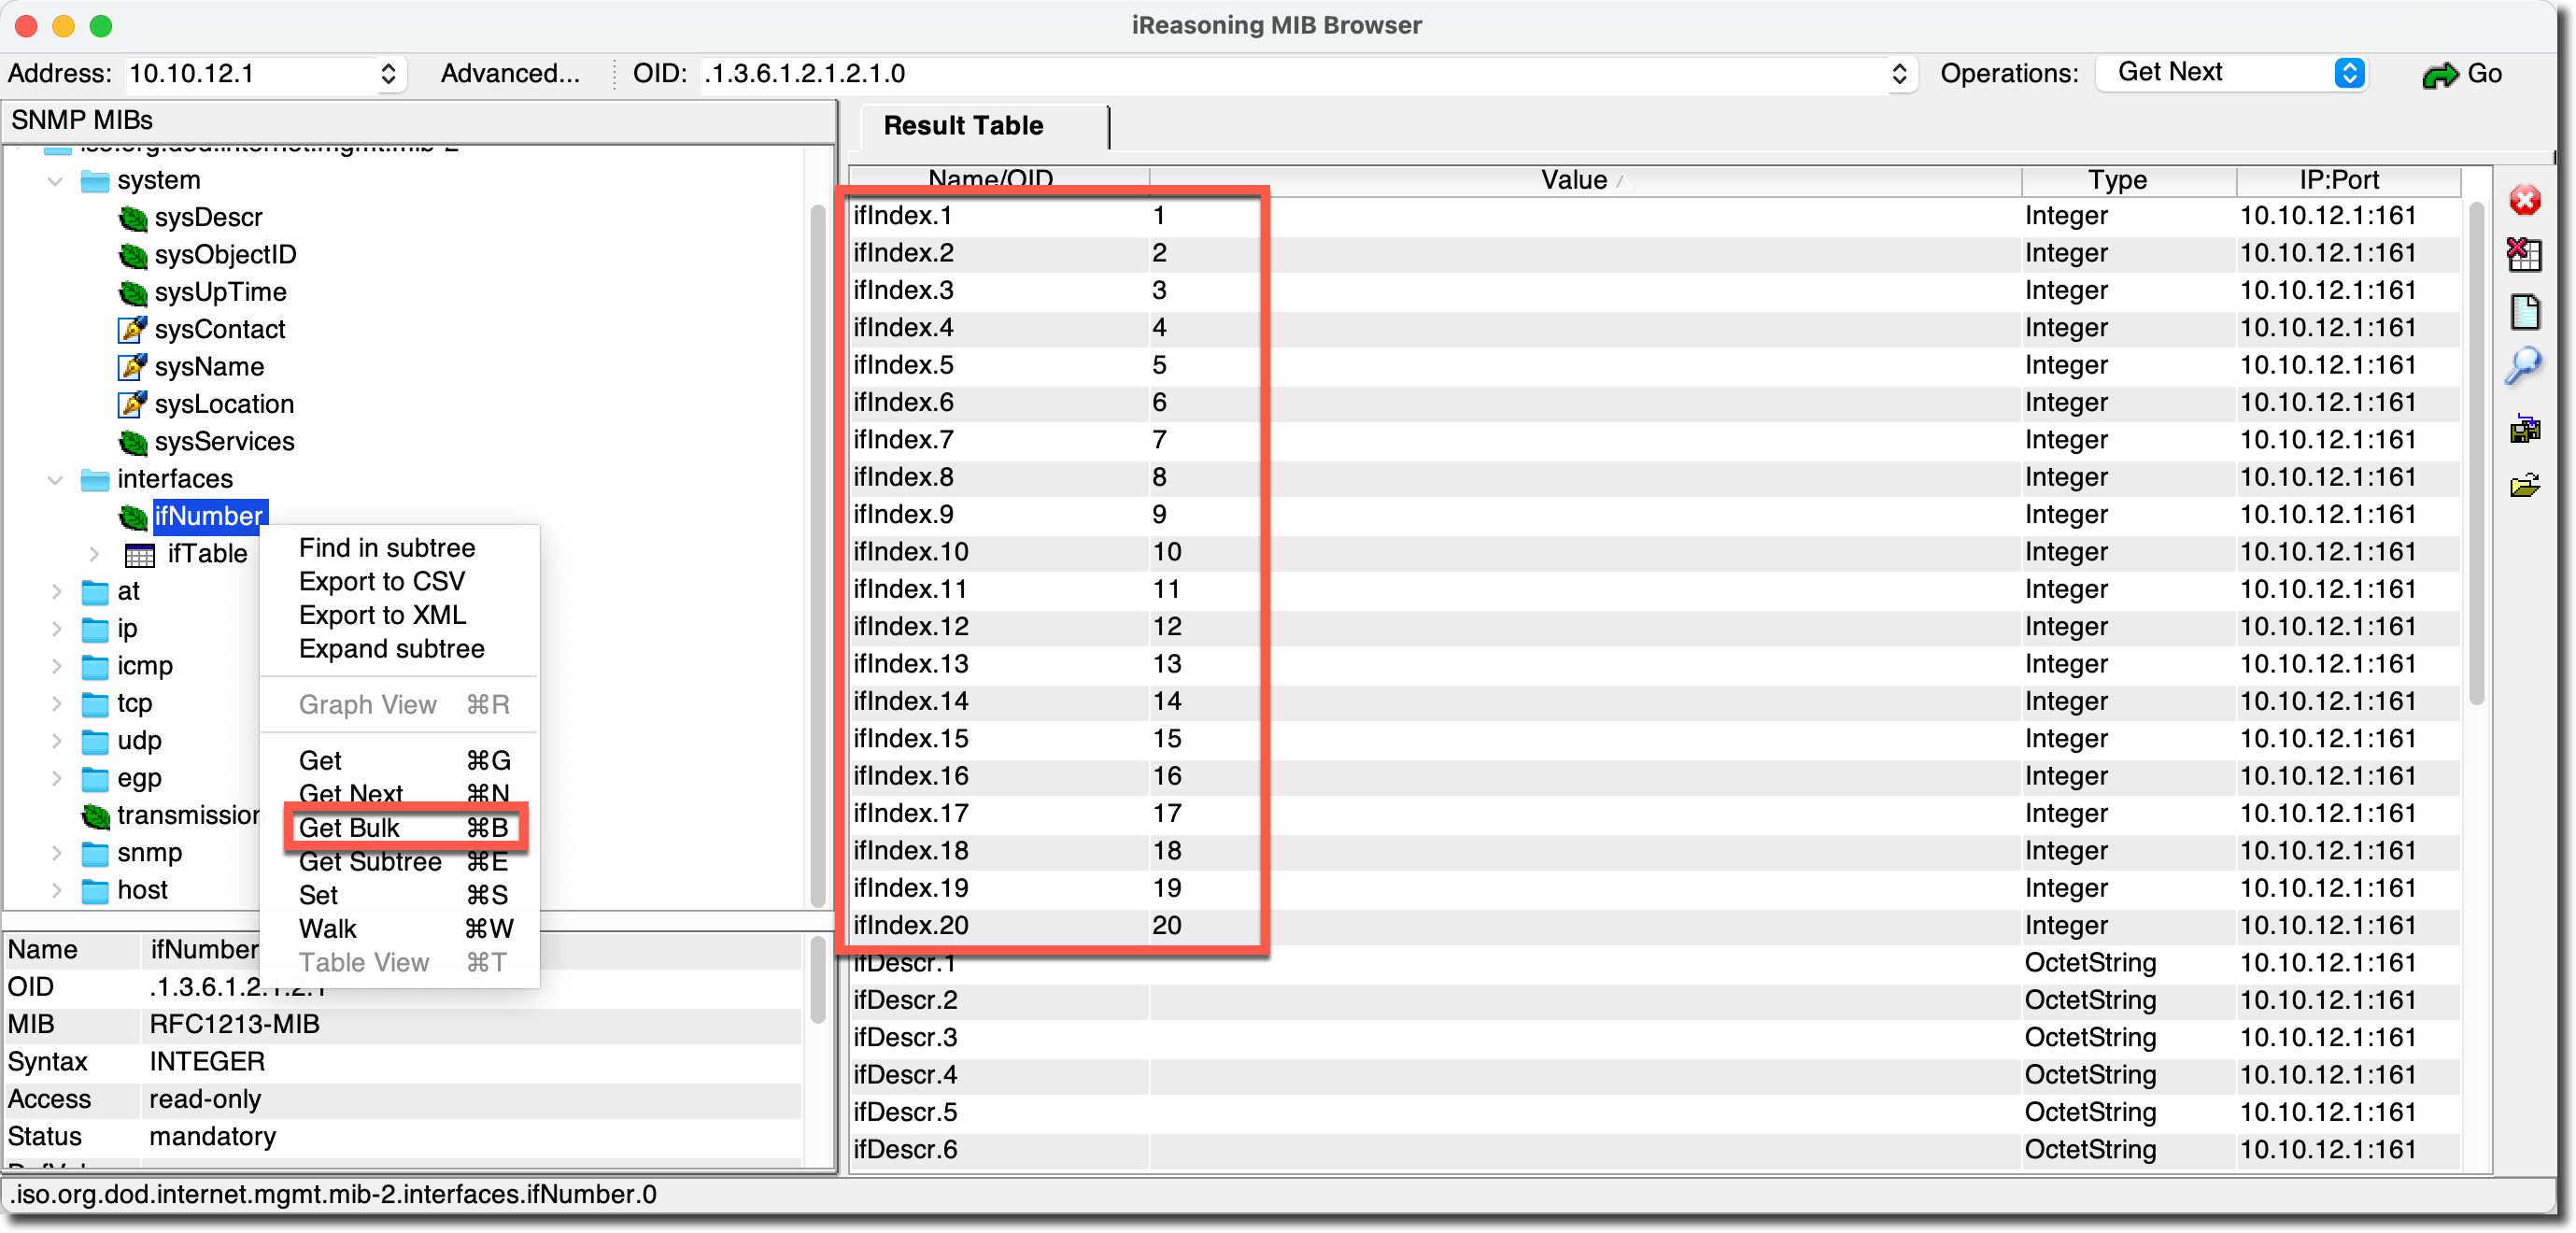The width and height of the screenshot is (2576, 1233).
Task: Click the open folder load icon
Action: [x=2524, y=486]
